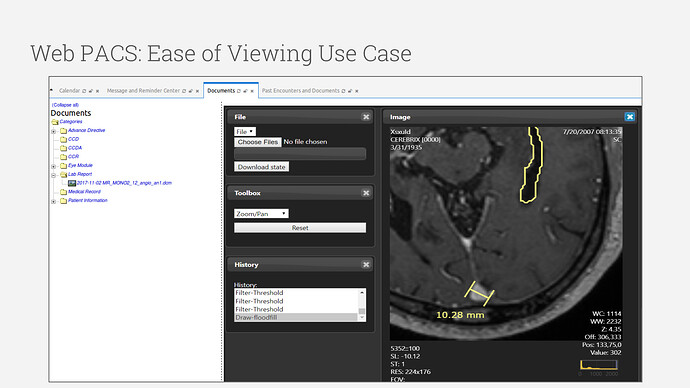Open the CCDA category link
Viewport: 690px width, 388px height.
coord(75,148)
